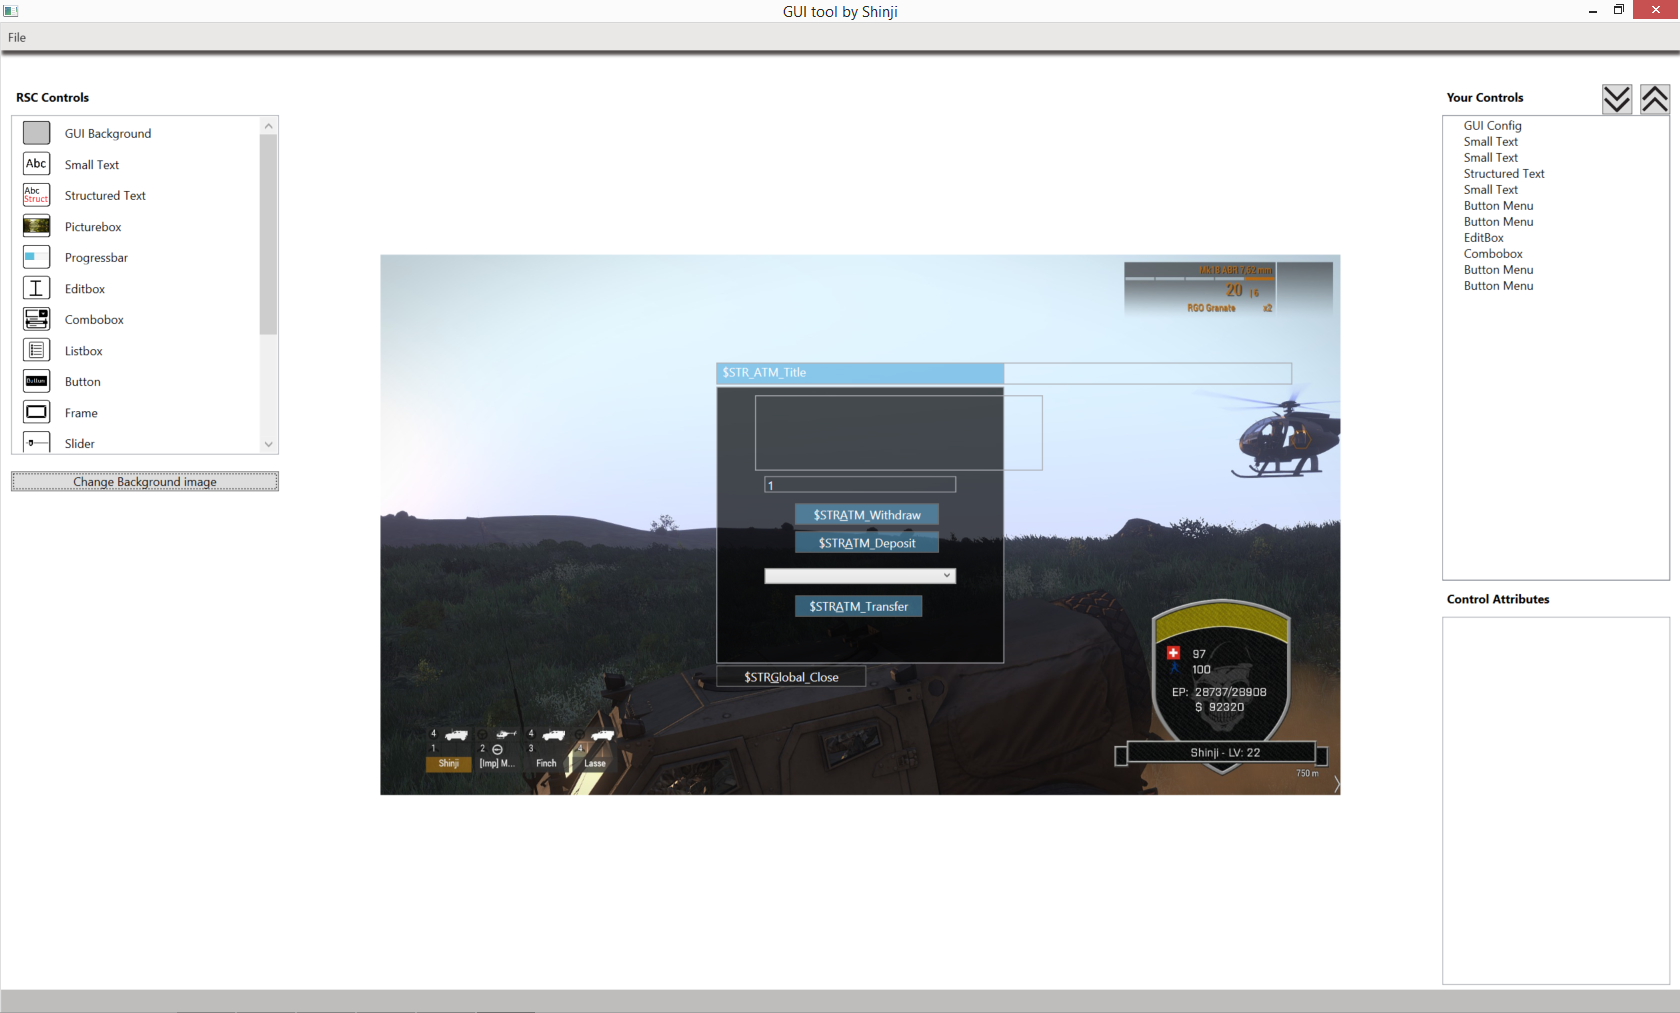Click the $STRGlobal_Close button in preview
Screen dimensions: 1680x1013
(791, 677)
